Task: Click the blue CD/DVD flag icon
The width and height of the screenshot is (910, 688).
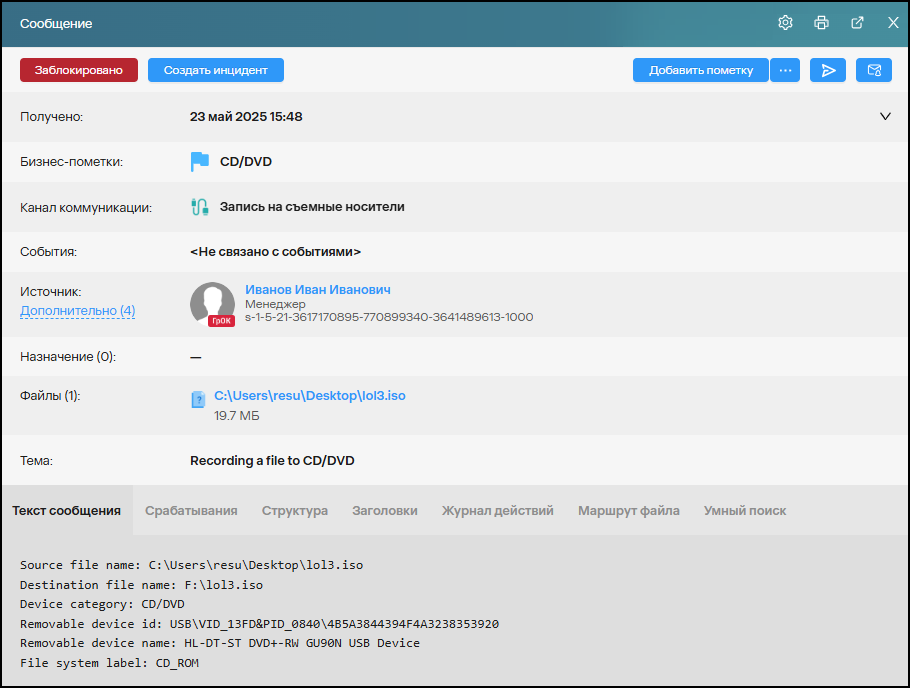Action: pos(200,162)
